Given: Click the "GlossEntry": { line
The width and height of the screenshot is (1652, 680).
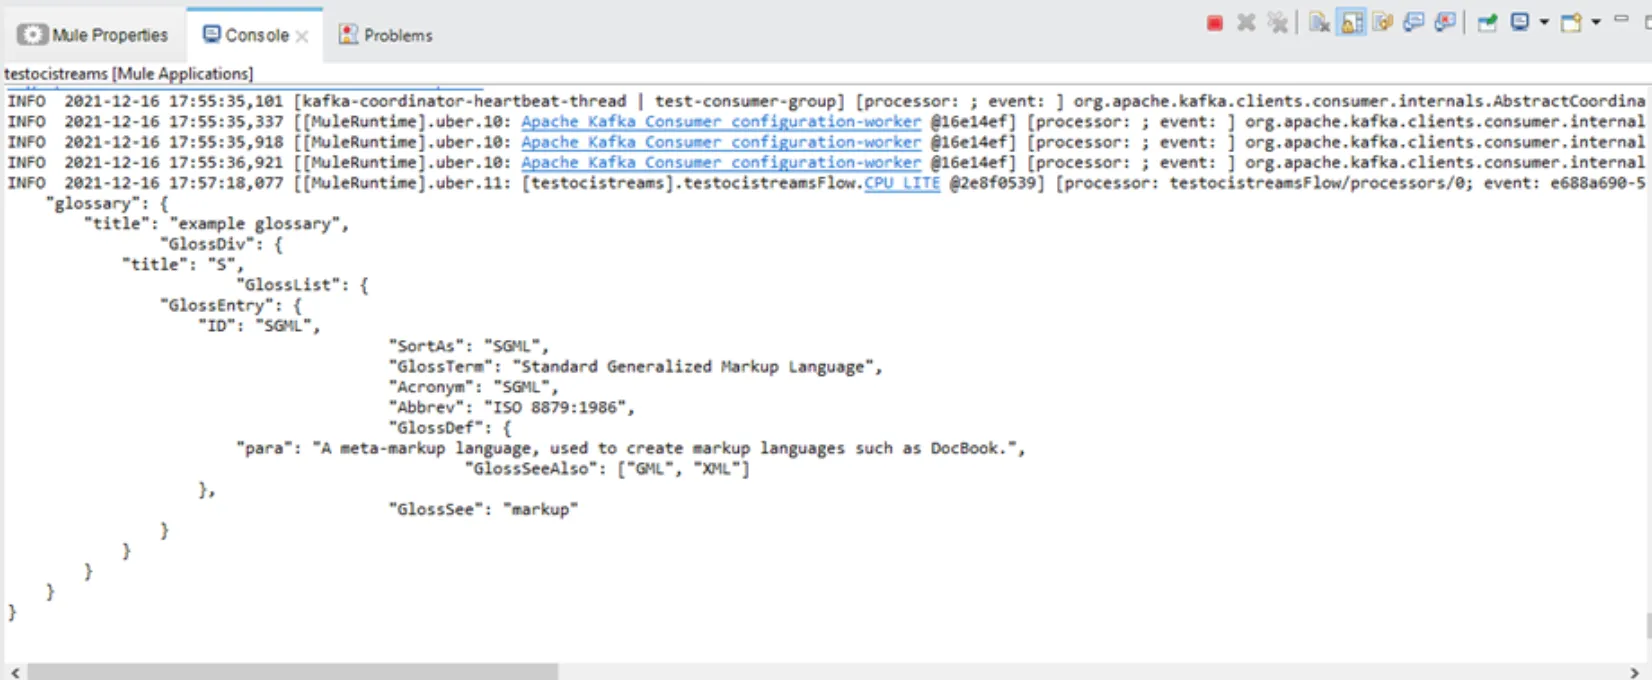Looking at the screenshot, I should point(231,305).
